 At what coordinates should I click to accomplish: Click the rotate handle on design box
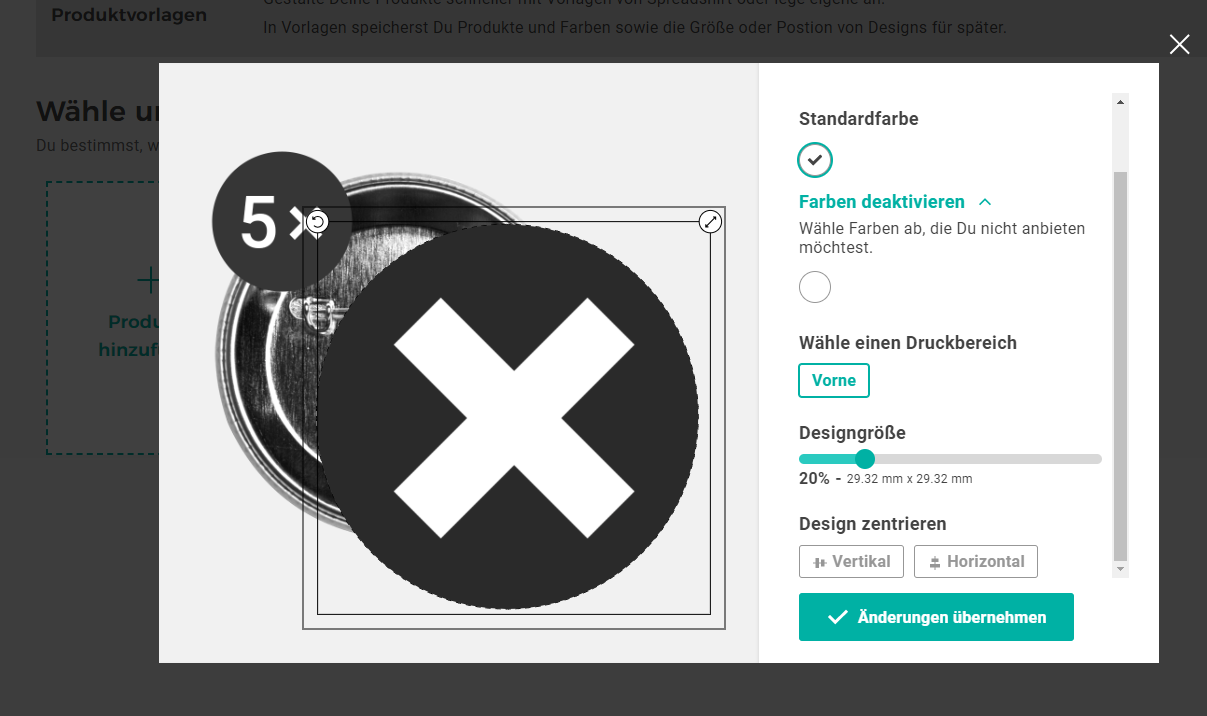click(317, 222)
